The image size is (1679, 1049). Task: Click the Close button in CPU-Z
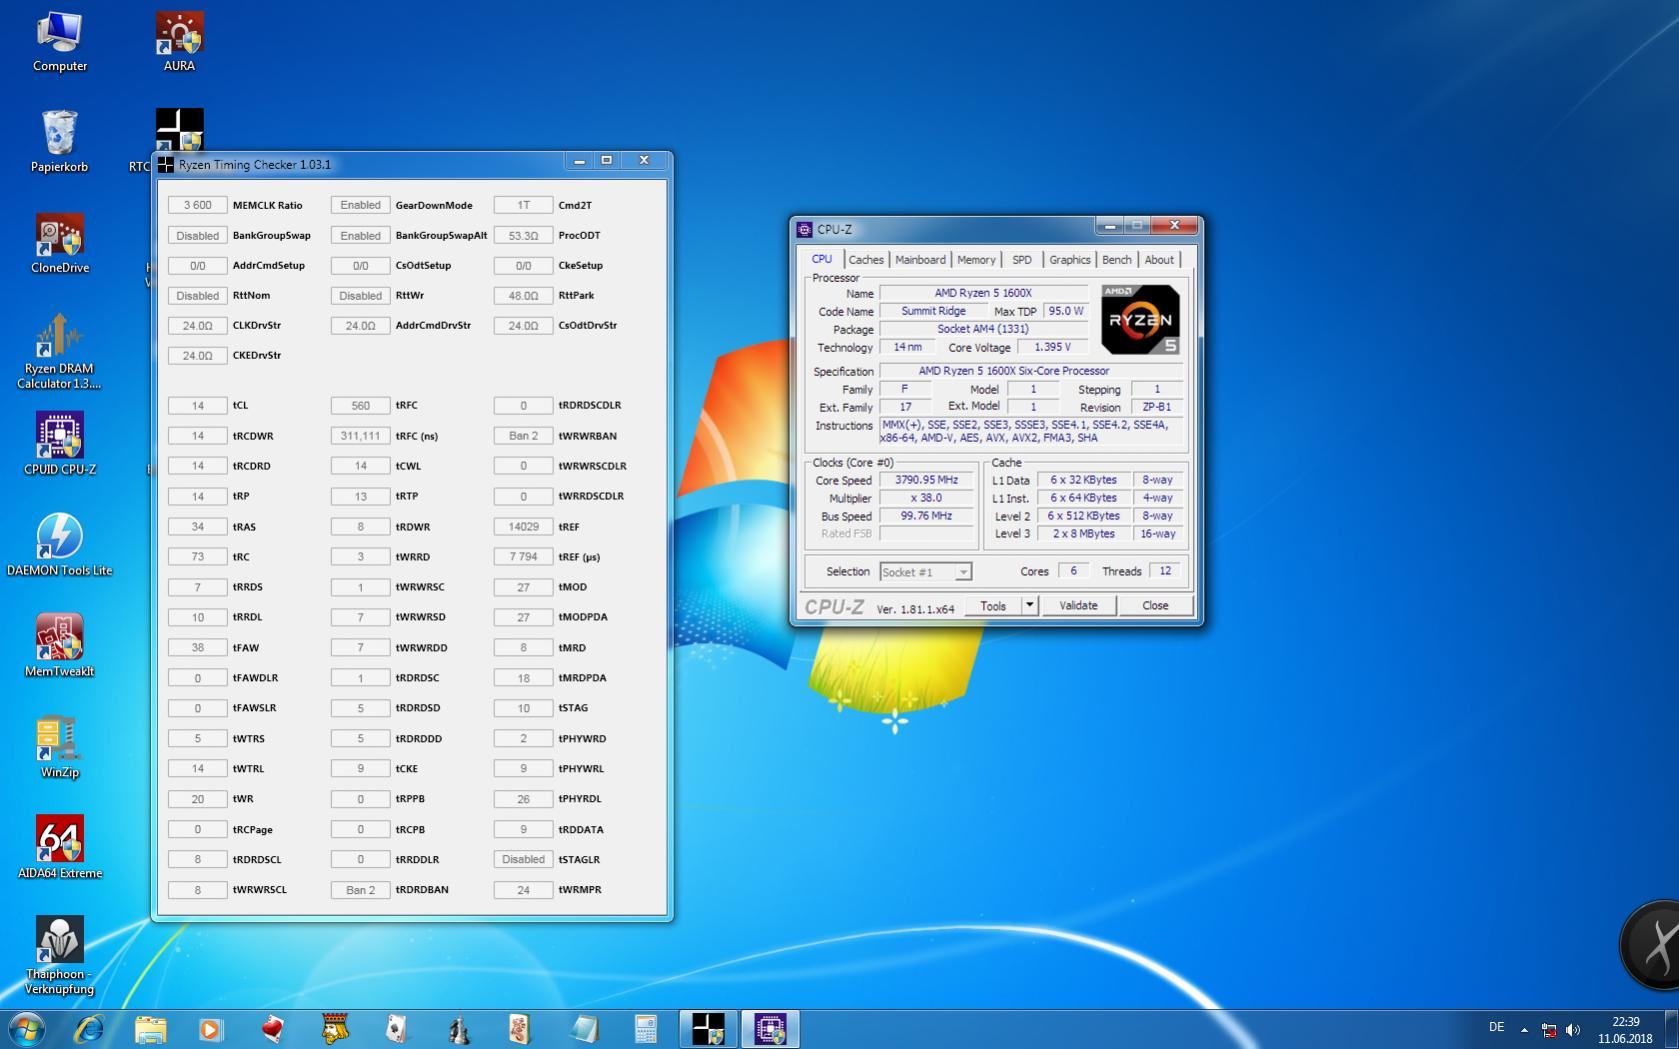point(1154,605)
